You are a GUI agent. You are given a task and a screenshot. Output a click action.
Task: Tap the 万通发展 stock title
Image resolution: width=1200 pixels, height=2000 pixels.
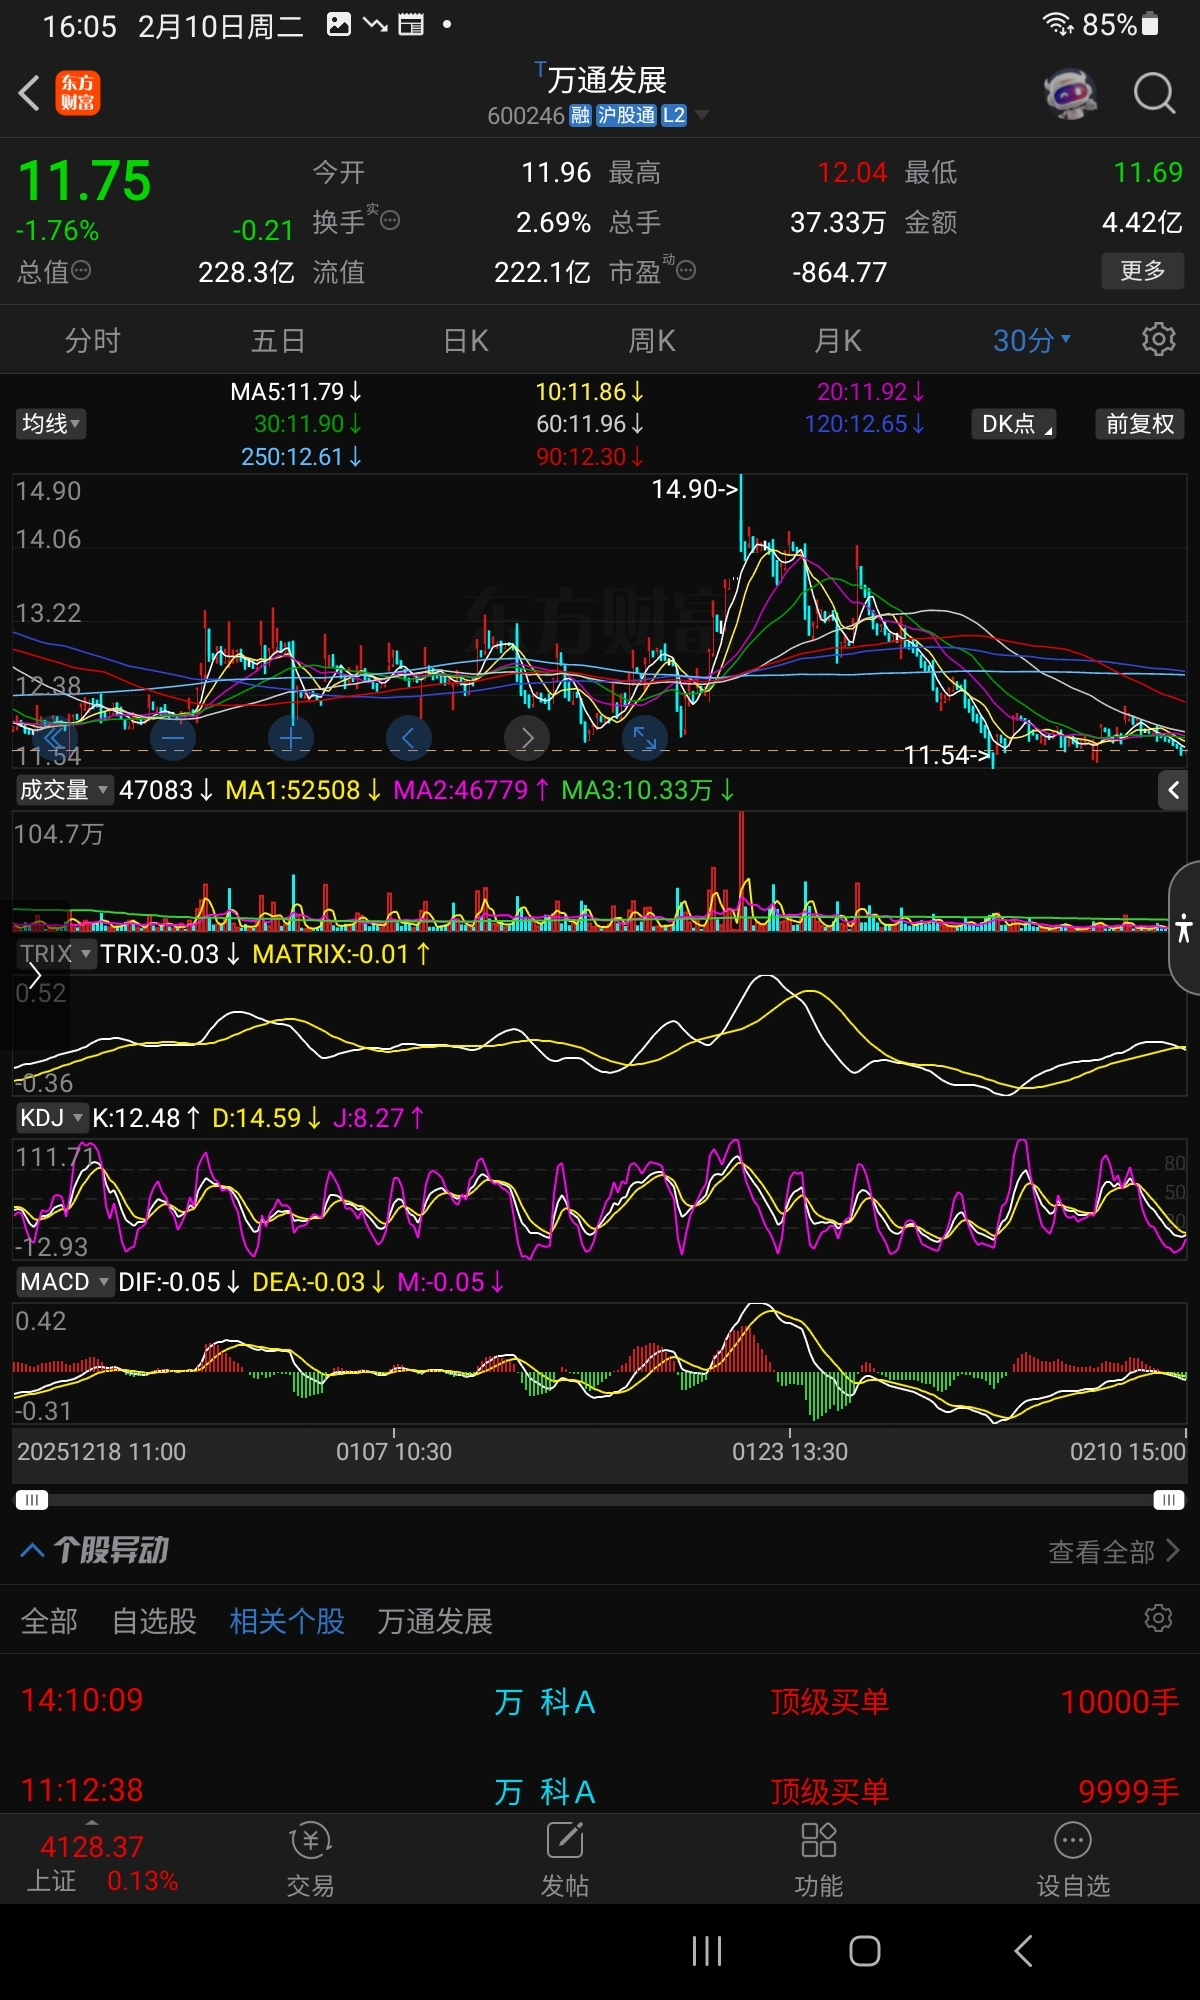(x=606, y=80)
